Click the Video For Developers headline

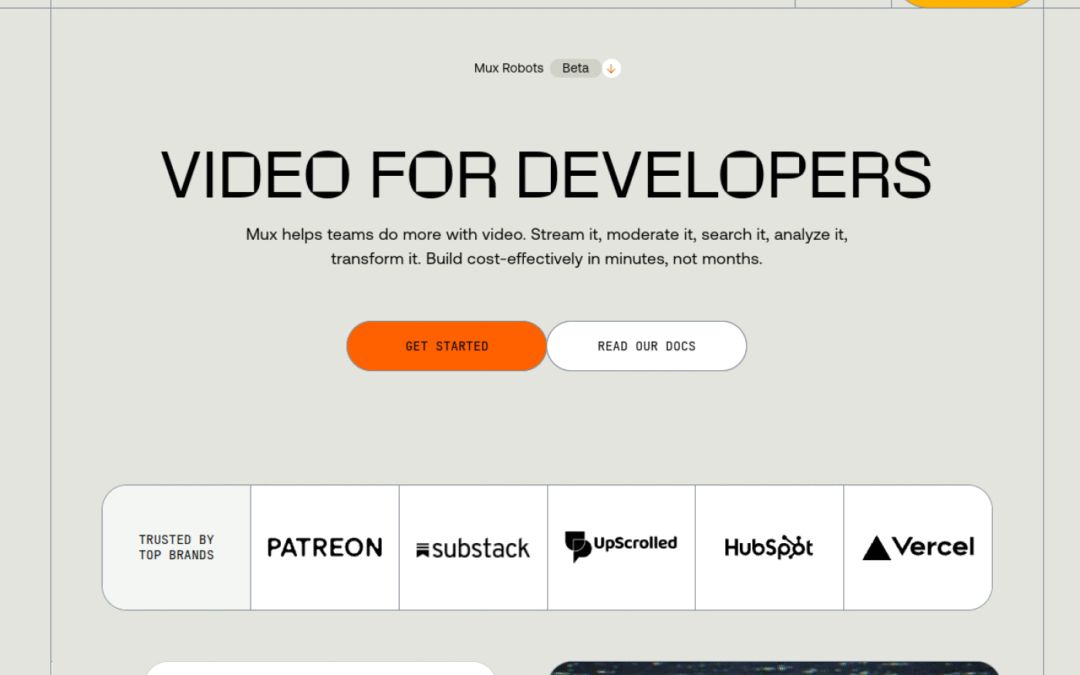point(546,175)
